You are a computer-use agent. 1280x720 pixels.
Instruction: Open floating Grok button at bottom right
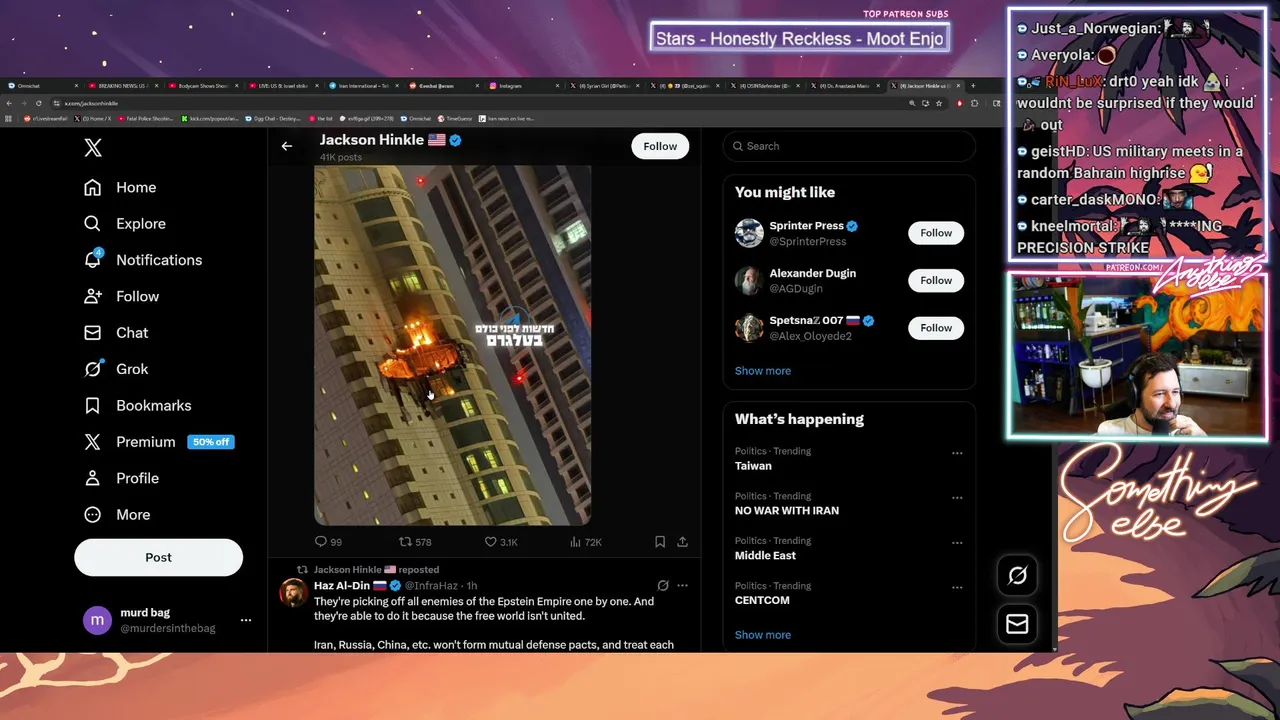pos(1017,575)
